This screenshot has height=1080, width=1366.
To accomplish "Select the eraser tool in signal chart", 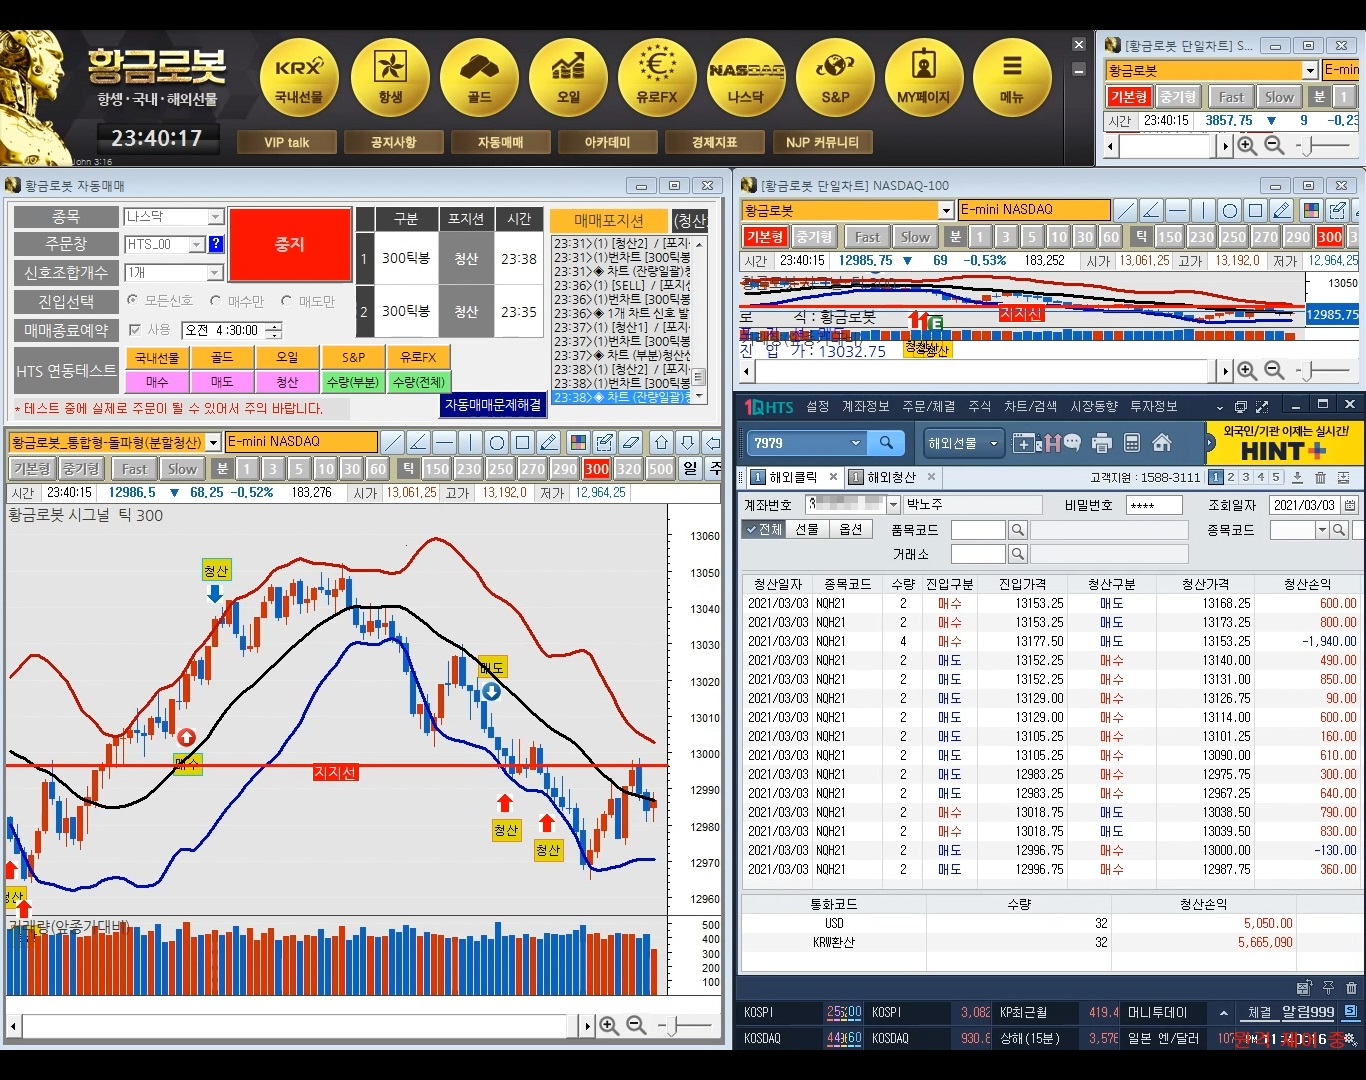I will coord(630,442).
